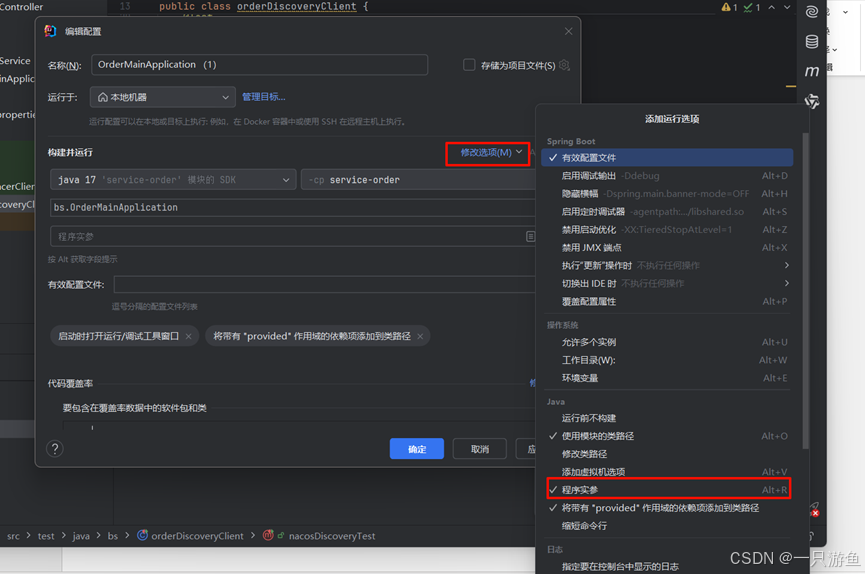Select 指定要在控制台中显示的日志 menu item

(x=667, y=566)
